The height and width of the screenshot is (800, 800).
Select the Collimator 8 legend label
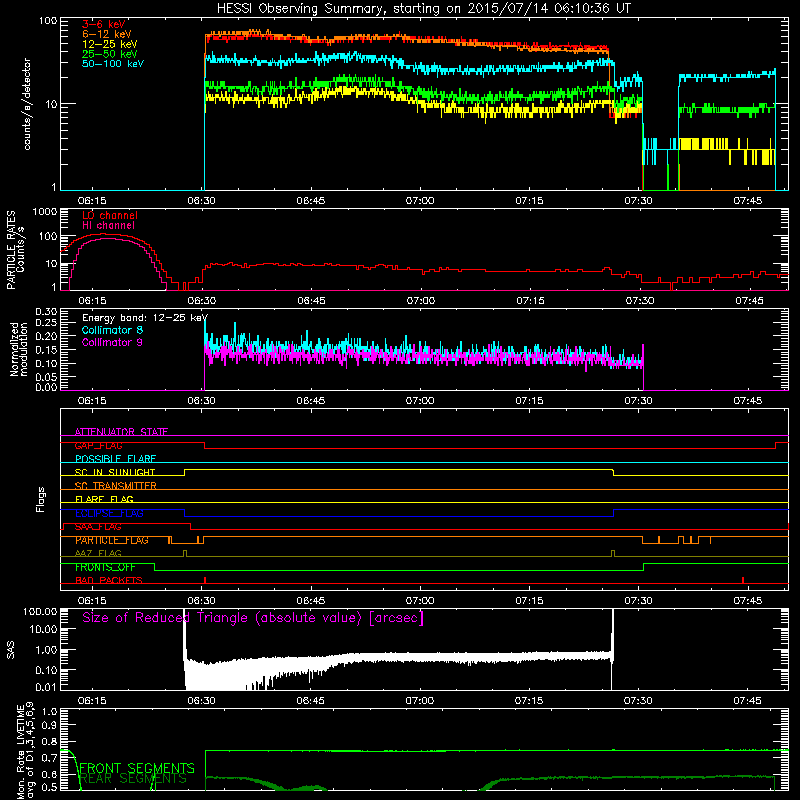point(112,330)
